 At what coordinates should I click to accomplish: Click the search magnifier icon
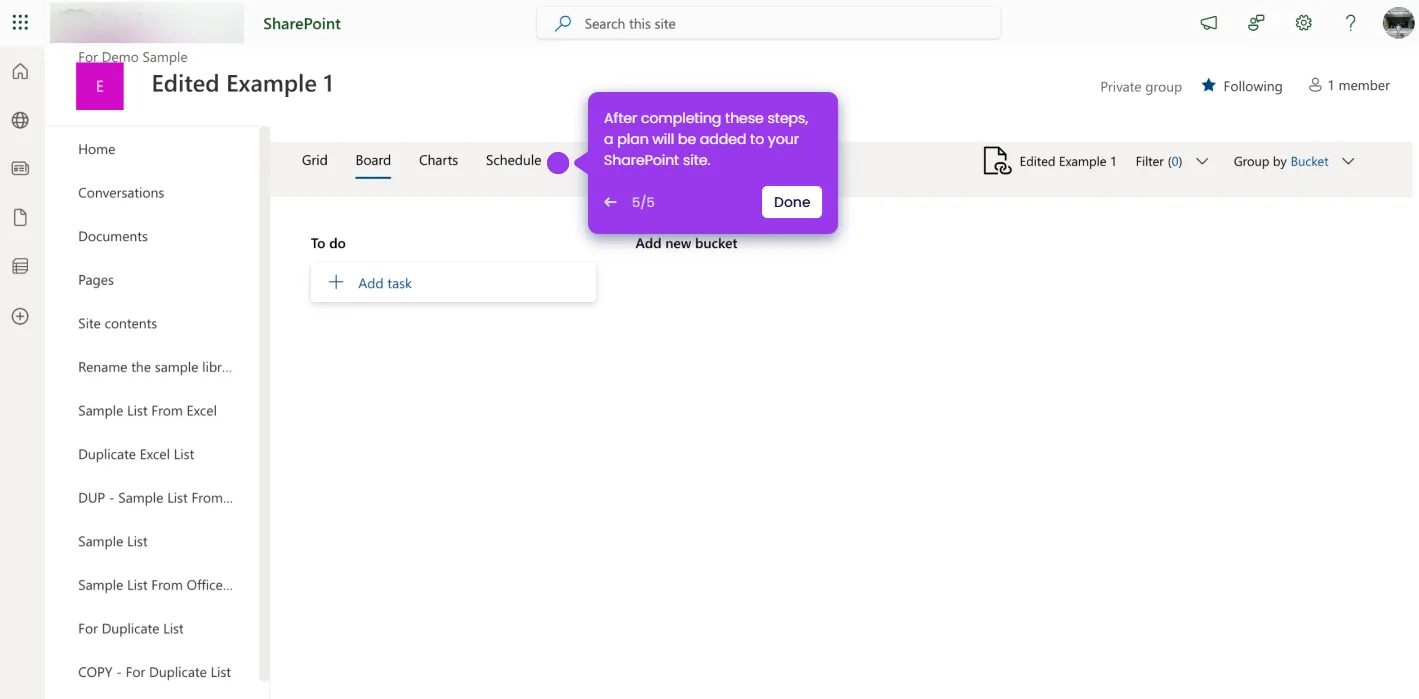click(x=563, y=23)
